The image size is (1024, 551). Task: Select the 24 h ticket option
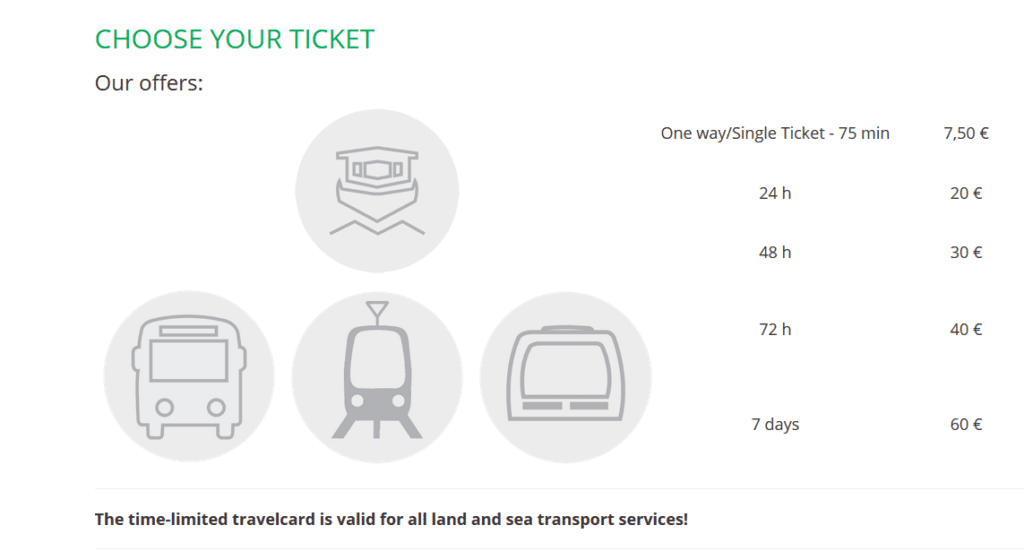775,193
